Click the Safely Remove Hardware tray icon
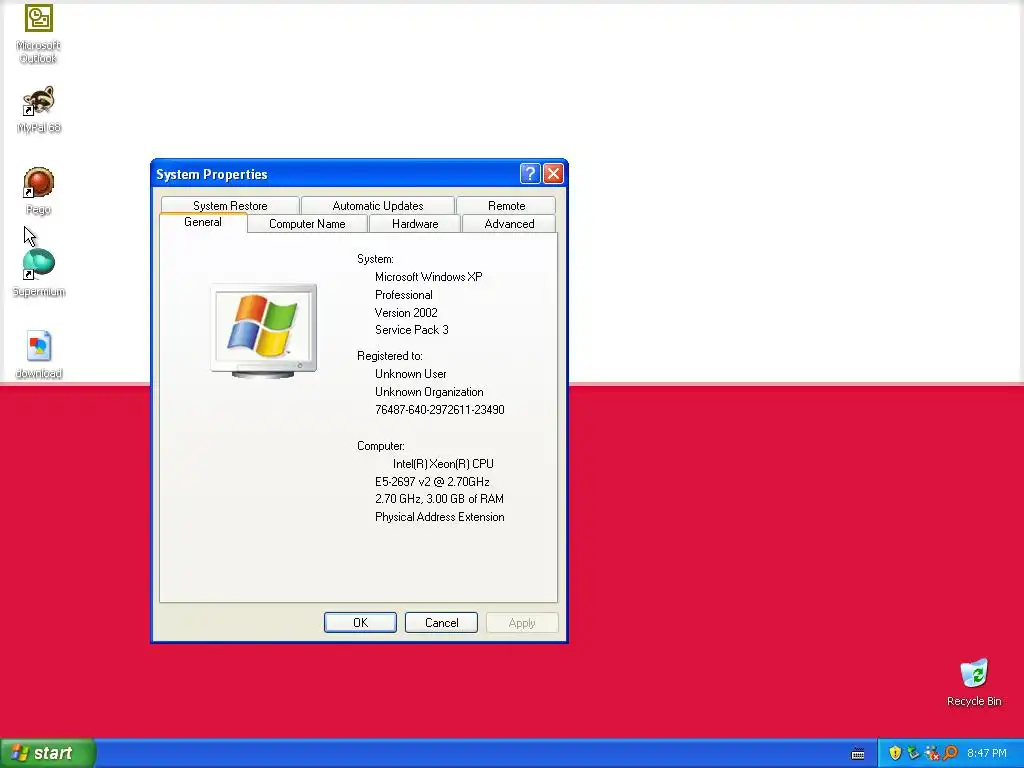Screen dimensions: 1024x768 coord(913,753)
